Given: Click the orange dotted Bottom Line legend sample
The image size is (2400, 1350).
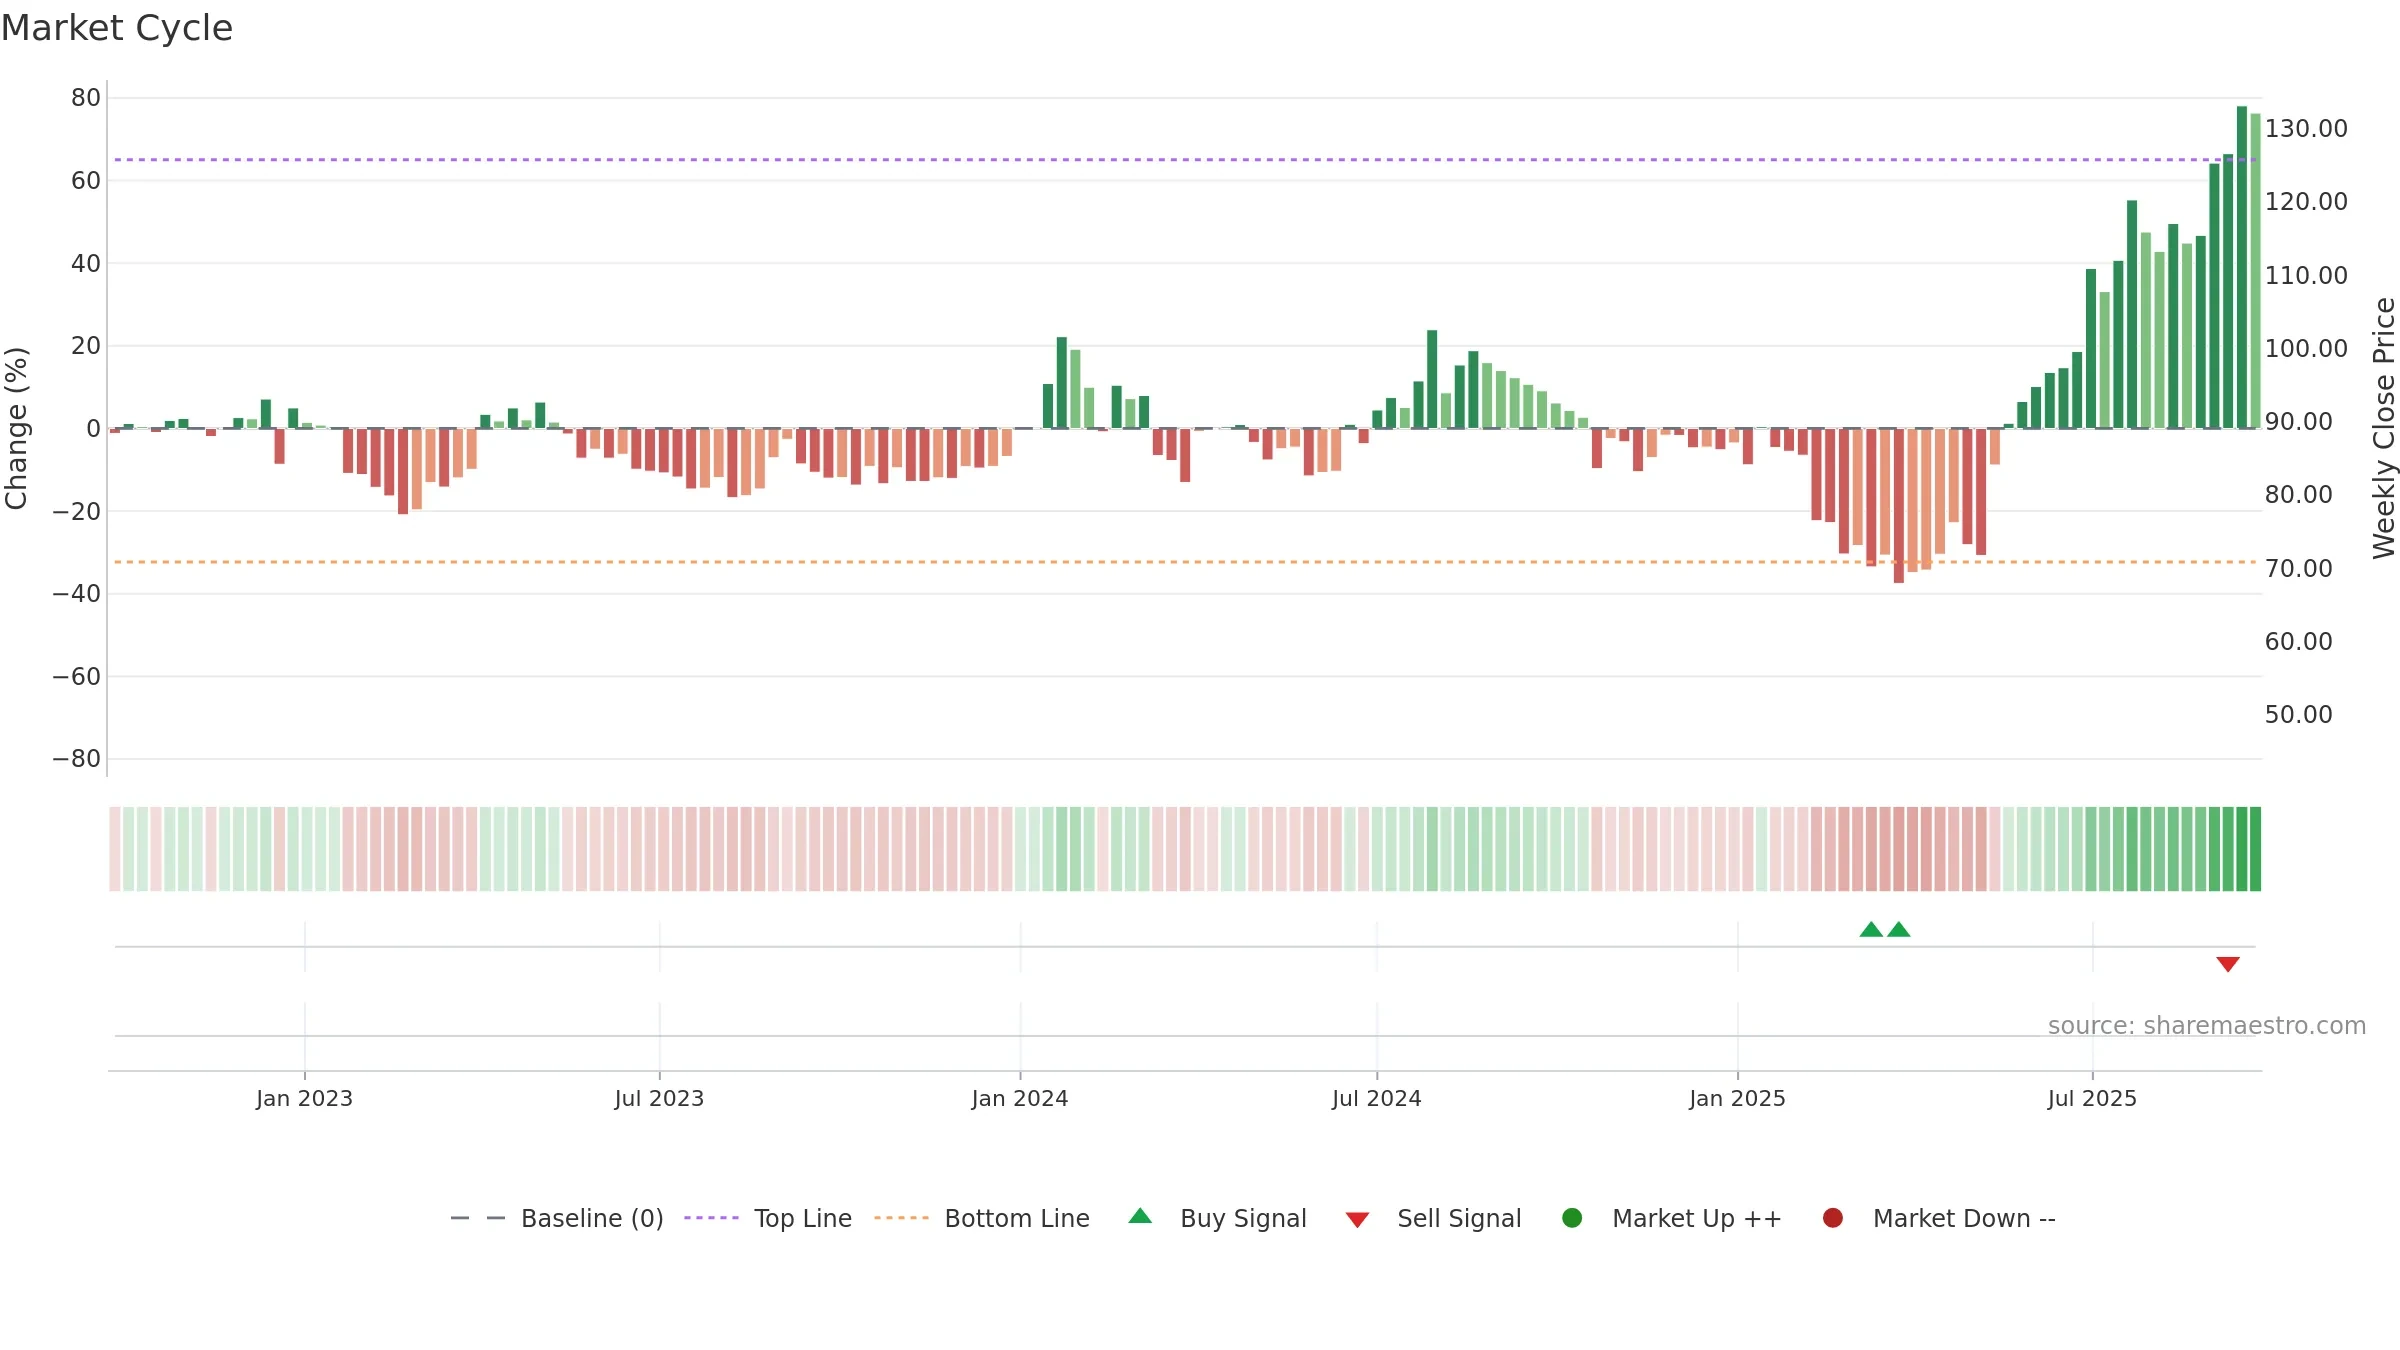Looking at the screenshot, I should click(x=901, y=1218).
